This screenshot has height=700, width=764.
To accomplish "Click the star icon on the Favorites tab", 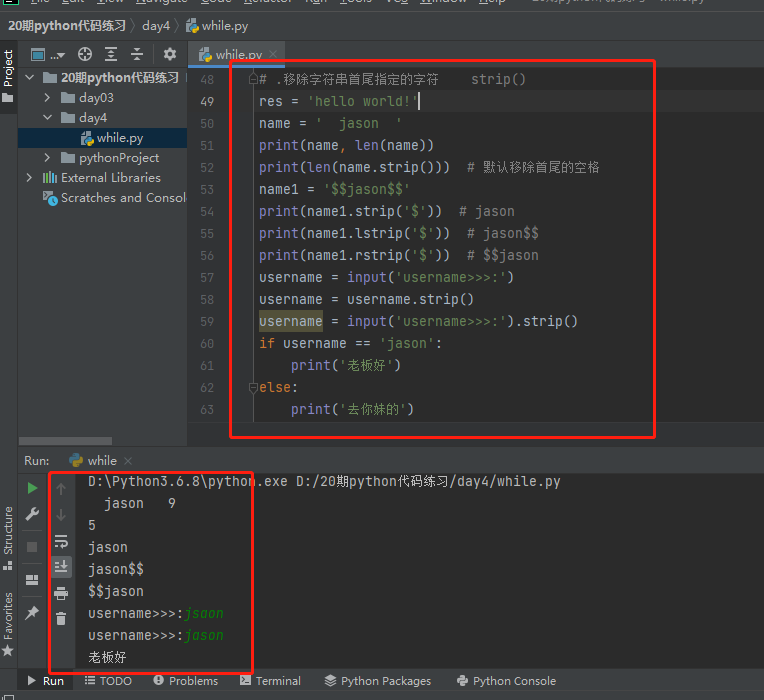I will pyautogui.click(x=8, y=650).
